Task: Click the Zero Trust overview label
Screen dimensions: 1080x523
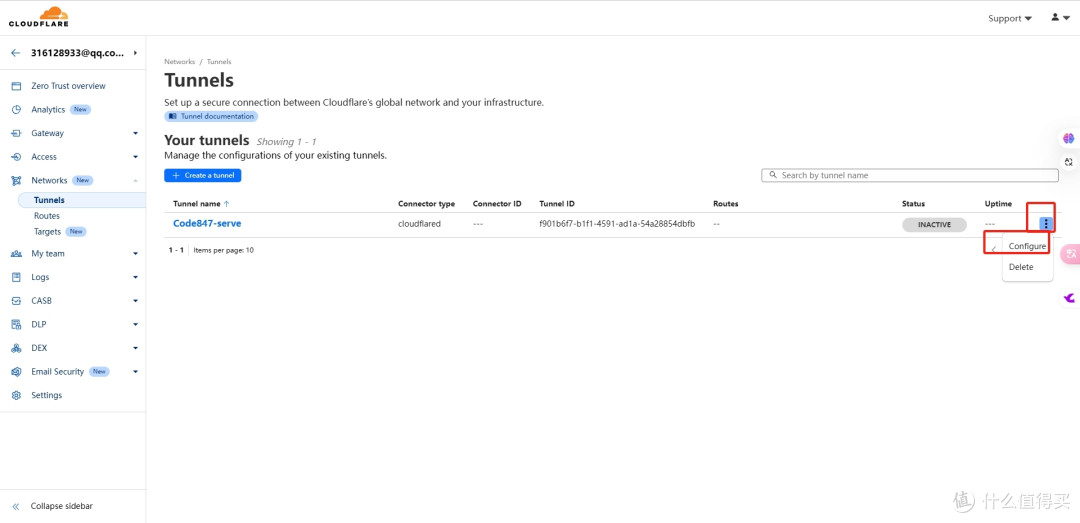Action: 68,86
